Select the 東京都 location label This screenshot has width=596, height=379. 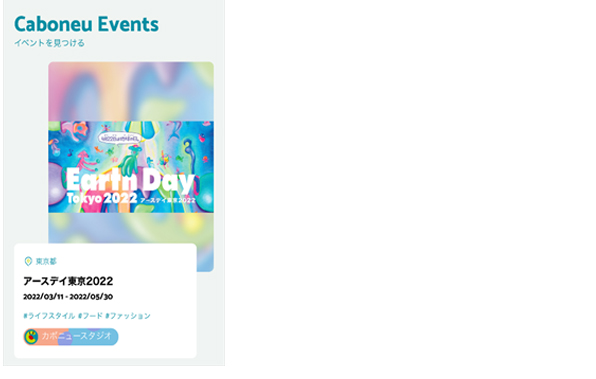click(46, 262)
